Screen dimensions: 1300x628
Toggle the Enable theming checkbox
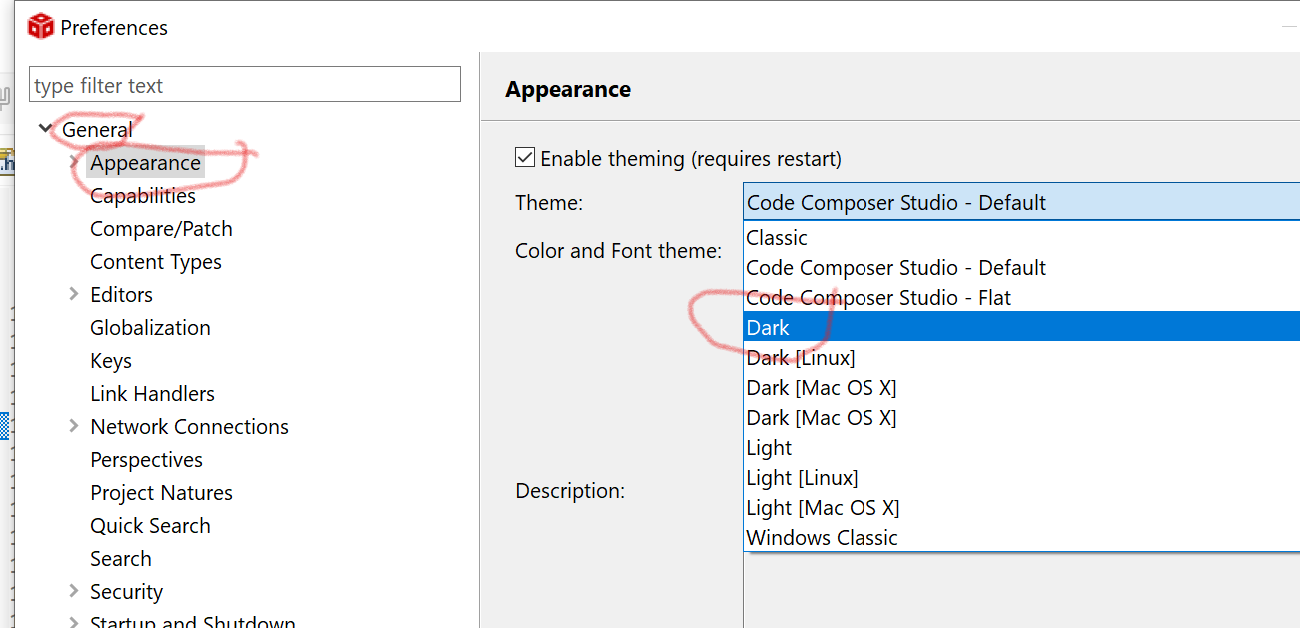coord(525,158)
